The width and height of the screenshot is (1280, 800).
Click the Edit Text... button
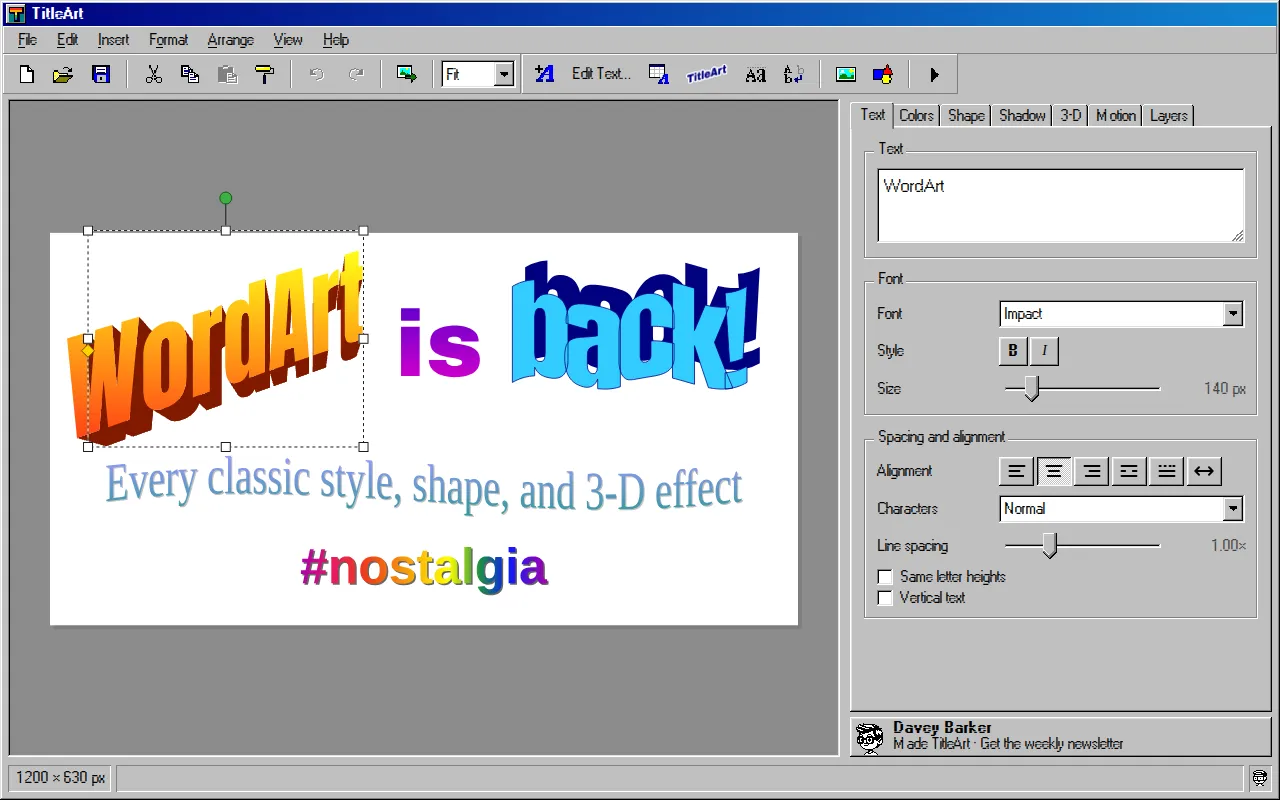tap(601, 74)
